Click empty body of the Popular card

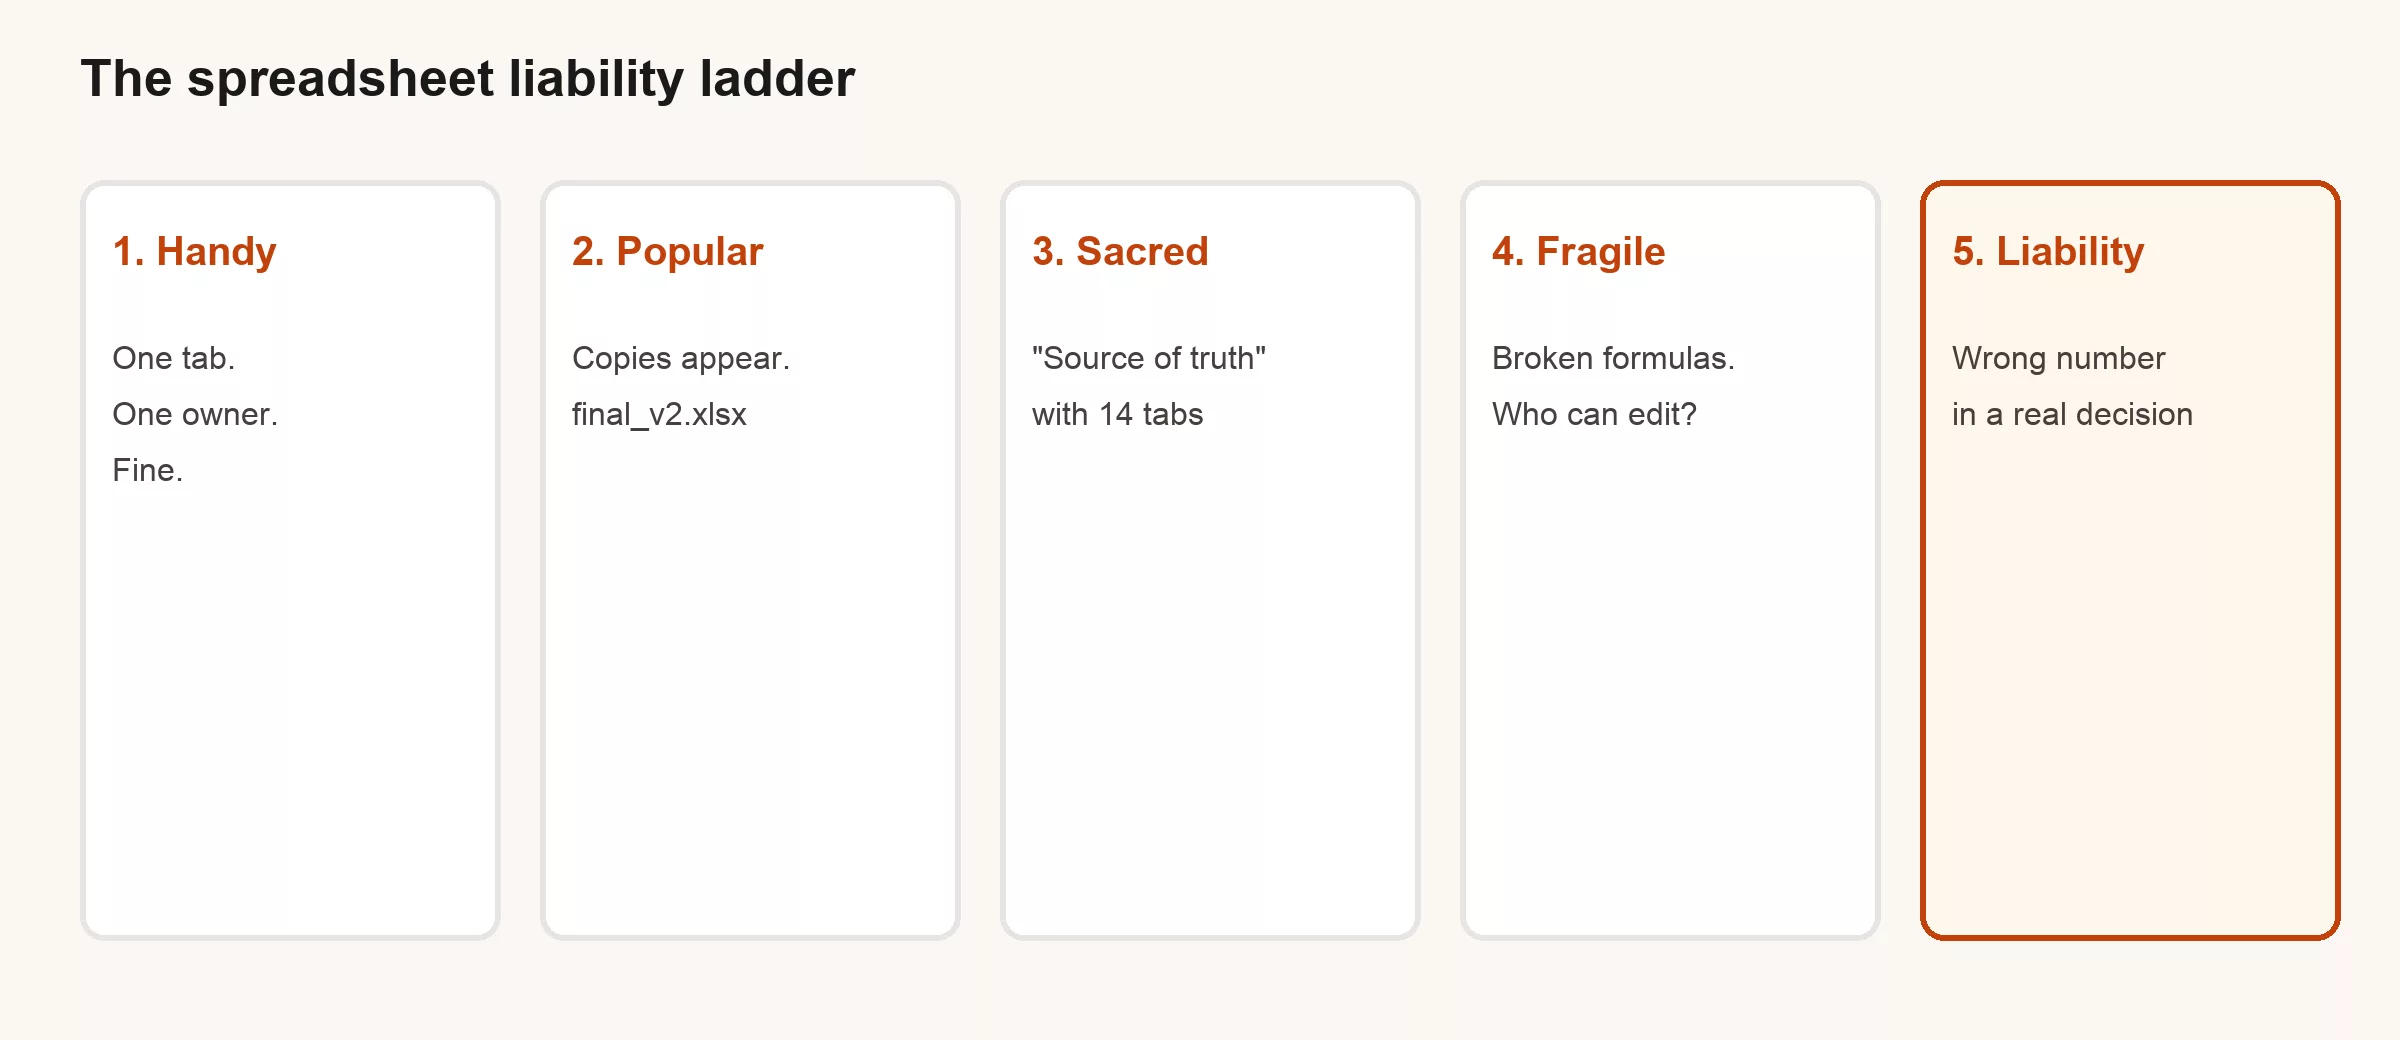[750, 680]
